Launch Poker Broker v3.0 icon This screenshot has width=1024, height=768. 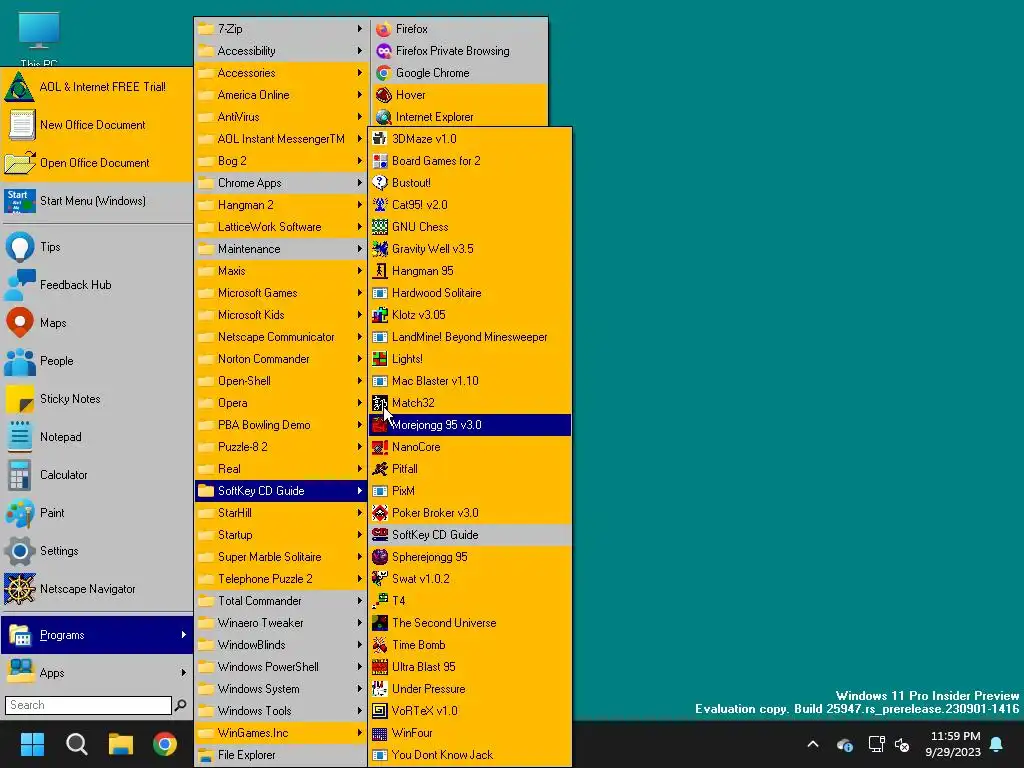point(379,513)
